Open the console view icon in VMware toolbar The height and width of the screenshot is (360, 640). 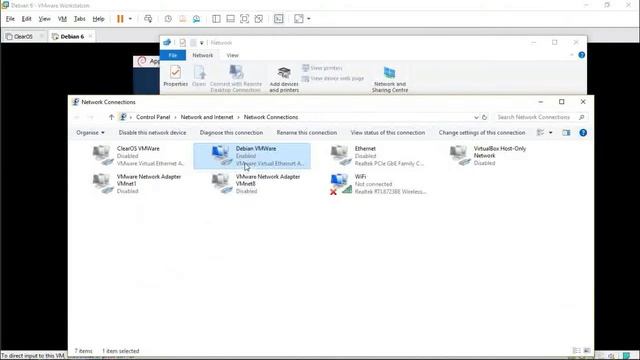coord(278,19)
